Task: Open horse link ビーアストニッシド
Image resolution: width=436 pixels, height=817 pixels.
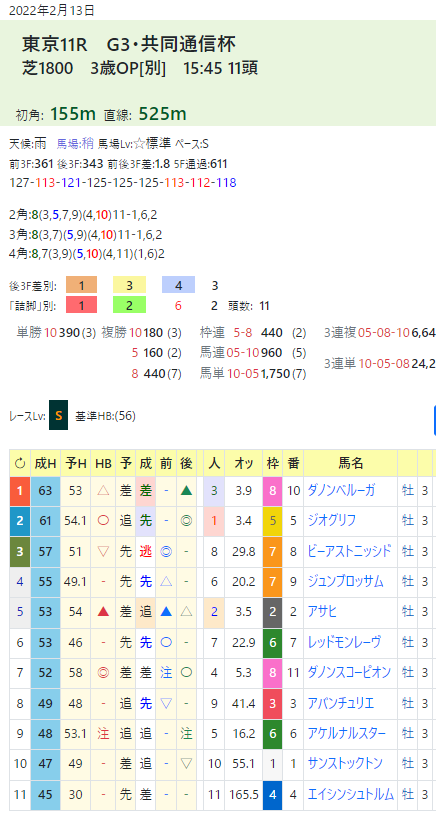Action: (x=350, y=551)
